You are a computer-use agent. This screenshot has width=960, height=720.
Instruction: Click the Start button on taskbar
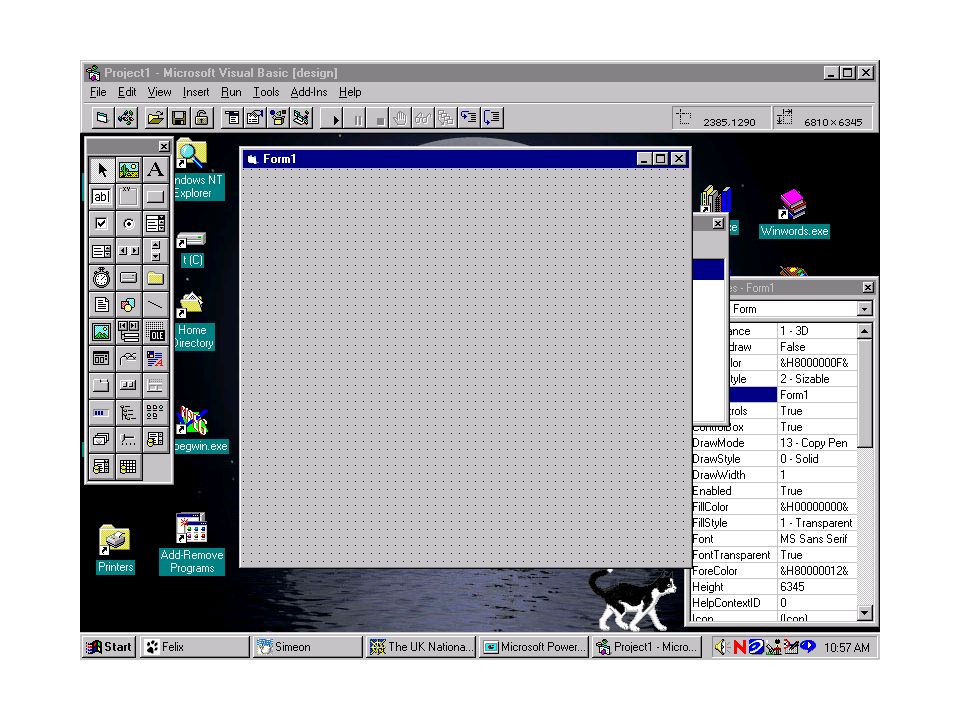109,647
